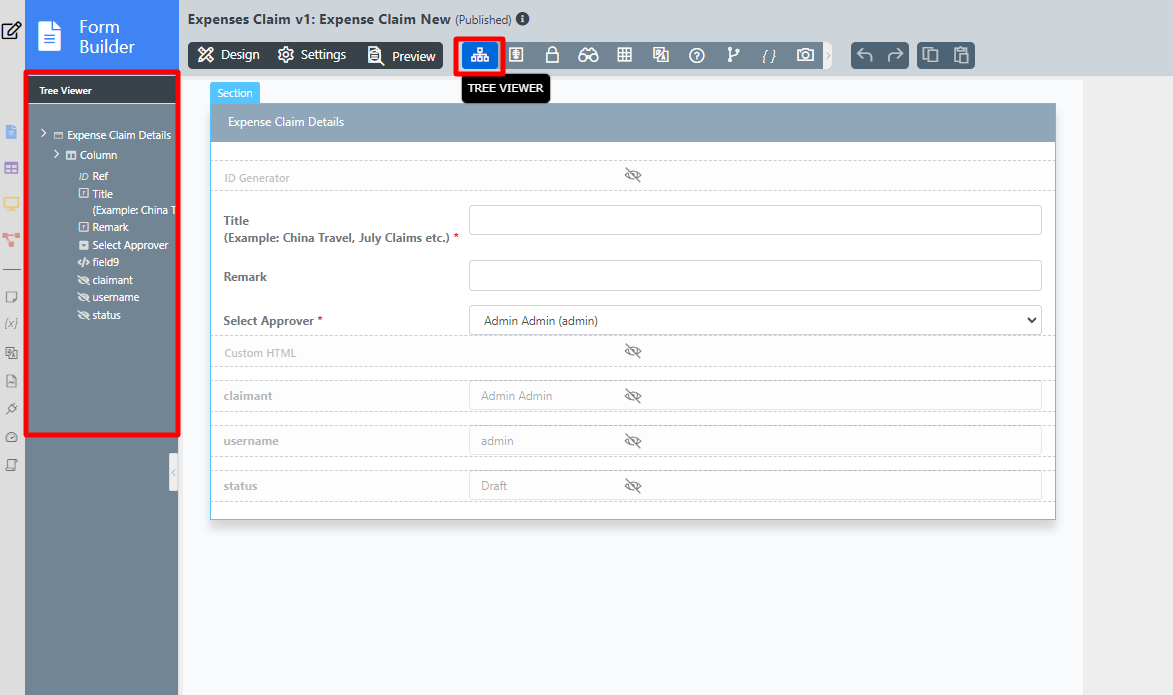Toggle hidden eye icon on ID Generator row
The image size is (1173, 695).
632,175
